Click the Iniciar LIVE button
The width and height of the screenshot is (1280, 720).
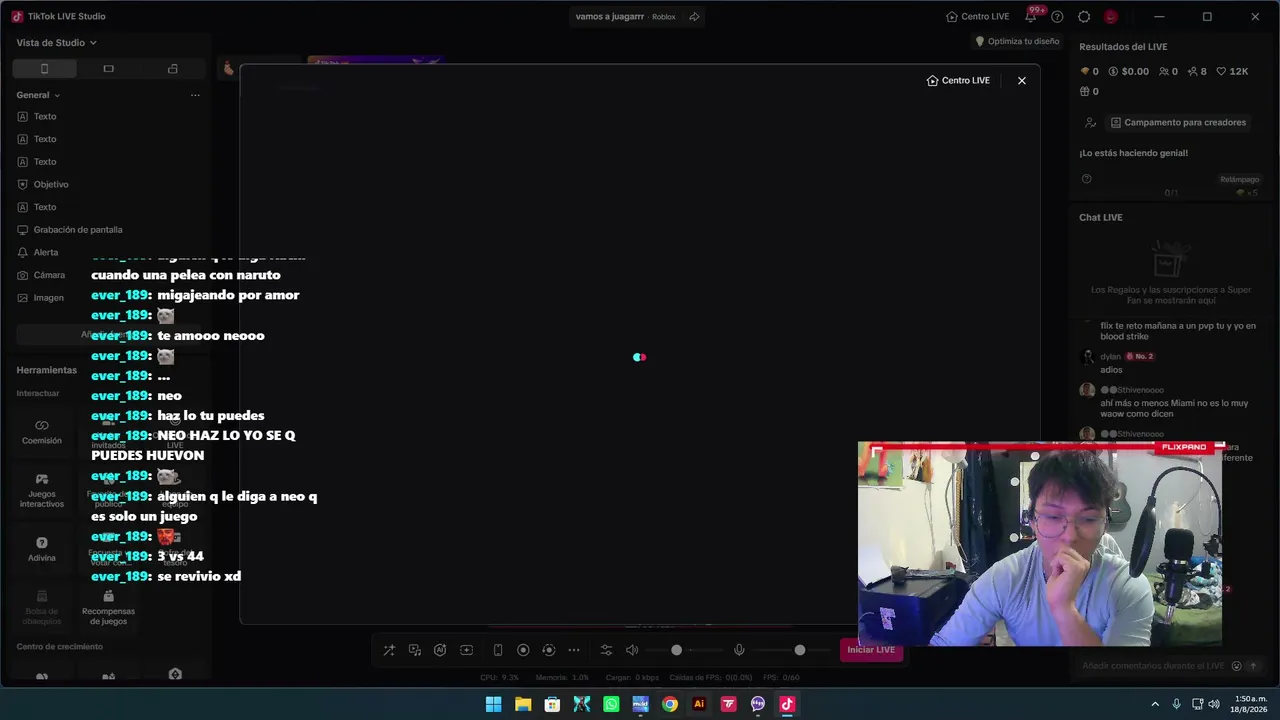pos(871,650)
